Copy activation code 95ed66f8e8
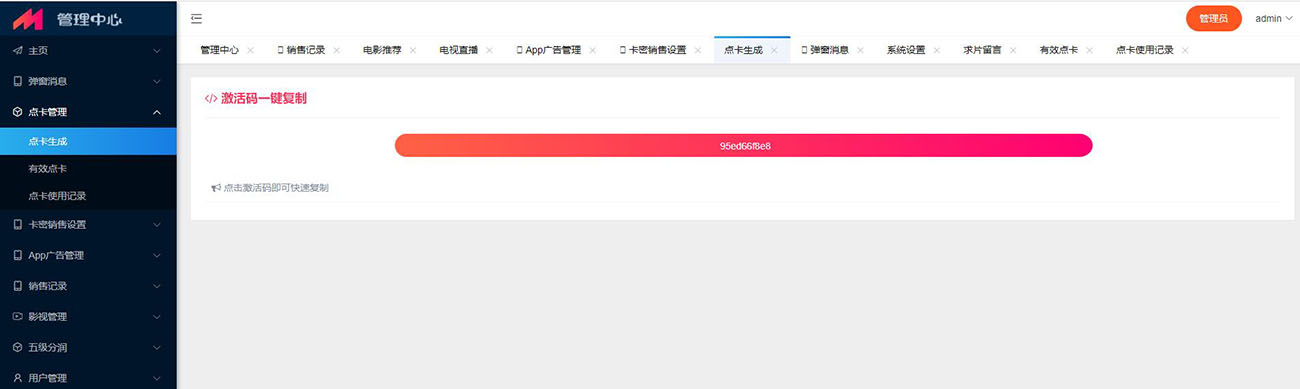Screen dimensions: 1300x389 pos(744,145)
